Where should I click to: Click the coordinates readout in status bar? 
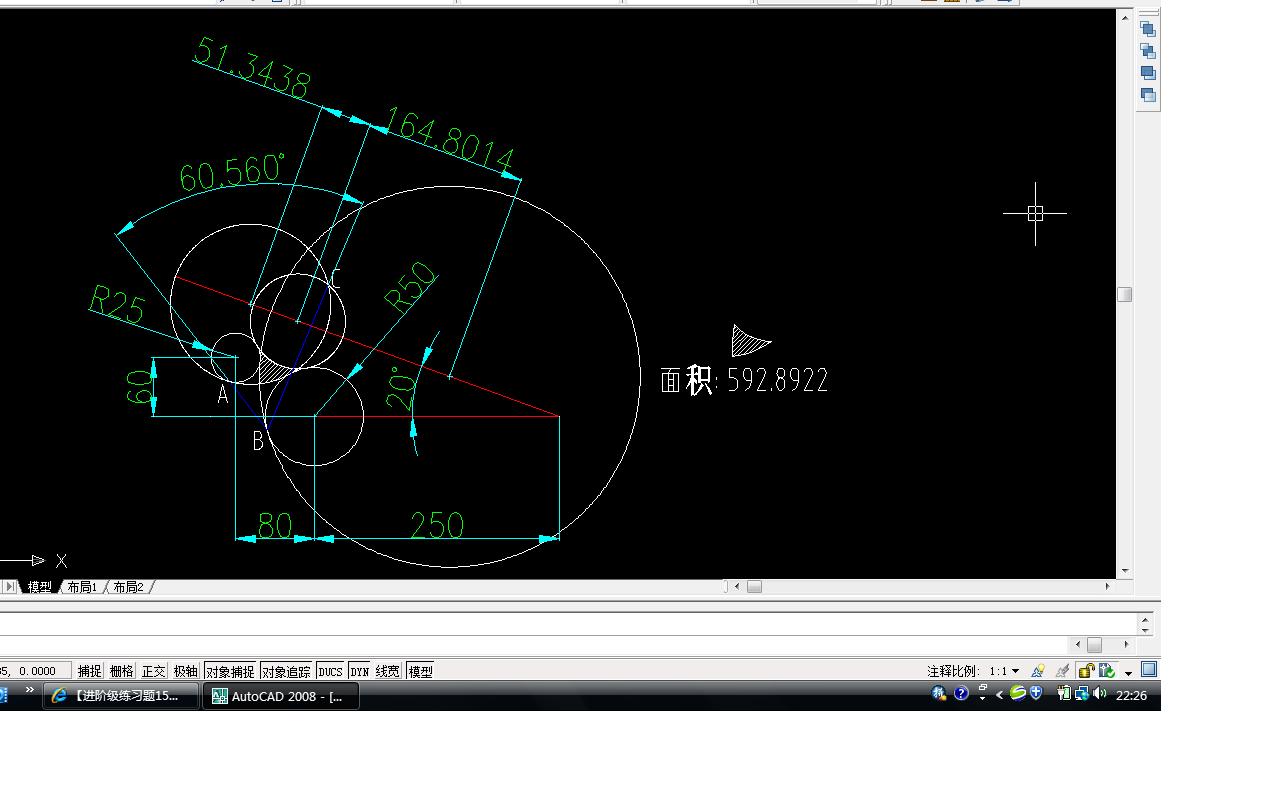point(34,671)
